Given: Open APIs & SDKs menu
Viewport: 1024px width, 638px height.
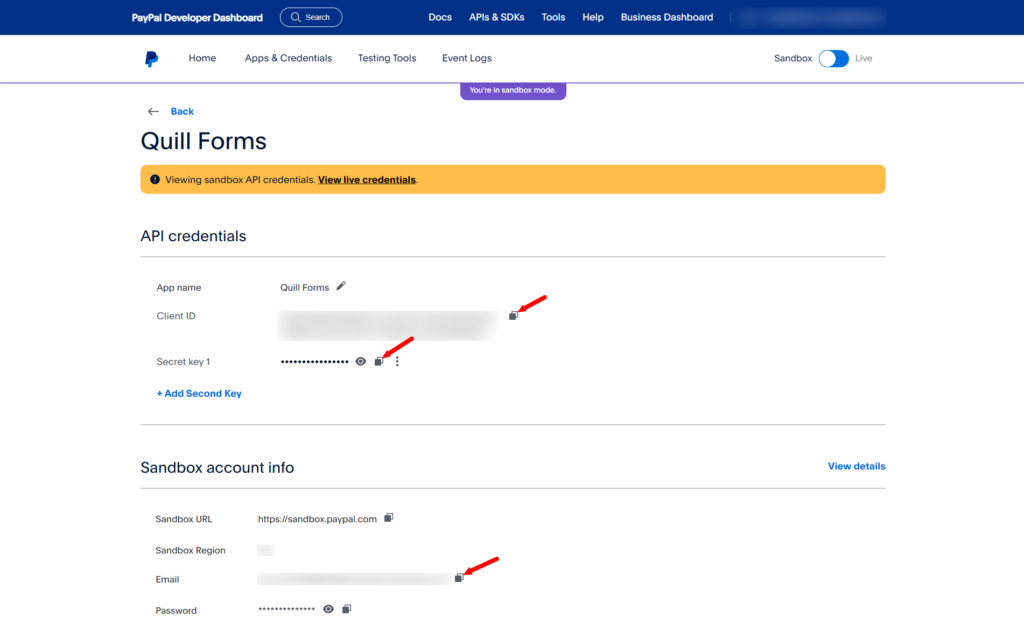Looking at the screenshot, I should (496, 18).
